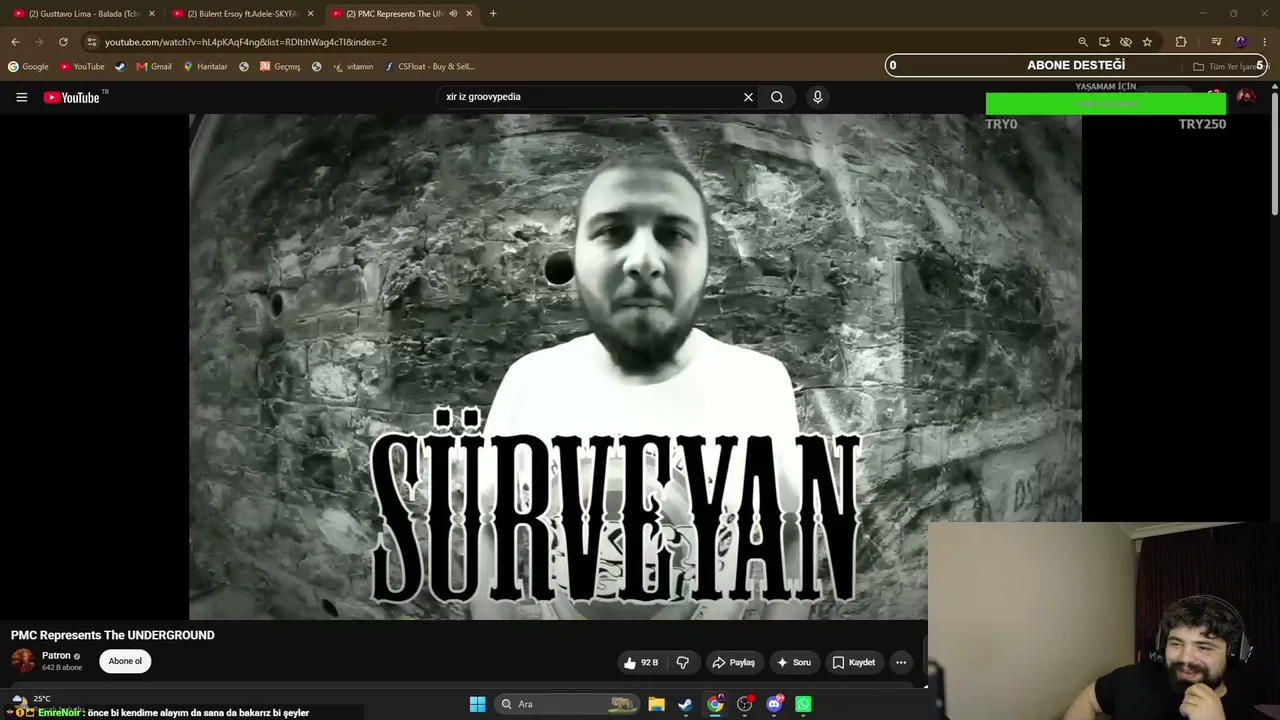Open Haritalar maps bookmark
Viewport: 1280px width, 720px height.
205,67
